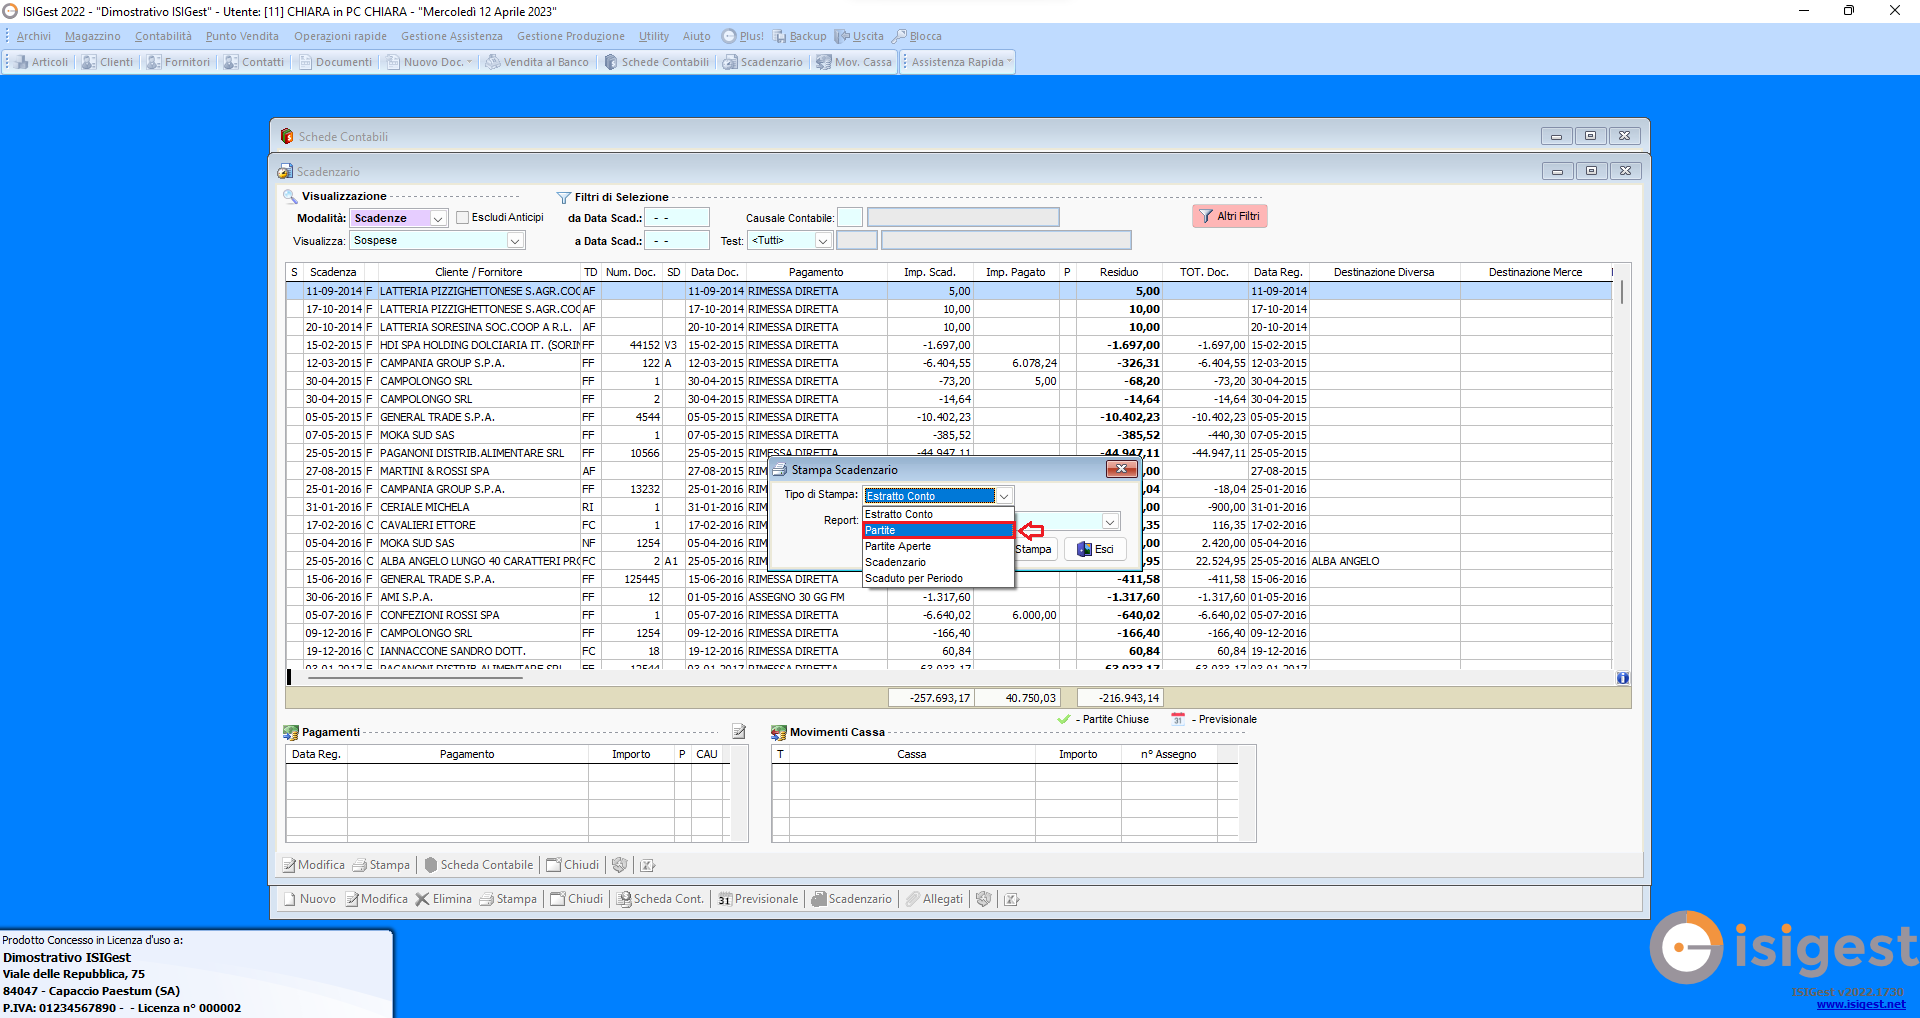Click the Excel export icon in the Scadenzario toolbar
Image resolution: width=1920 pixels, height=1018 pixels.
click(x=647, y=865)
